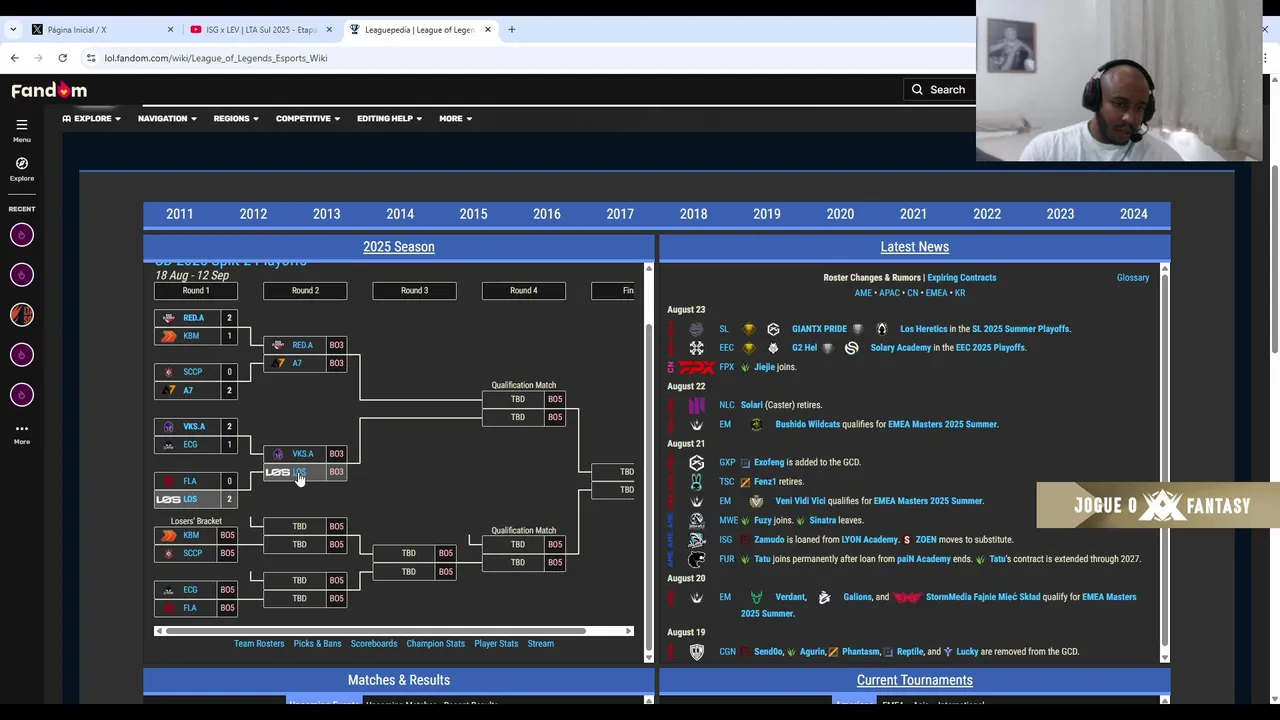Reload the page with refresh icon
Image resolution: width=1280 pixels, height=720 pixels.
pos(62,58)
